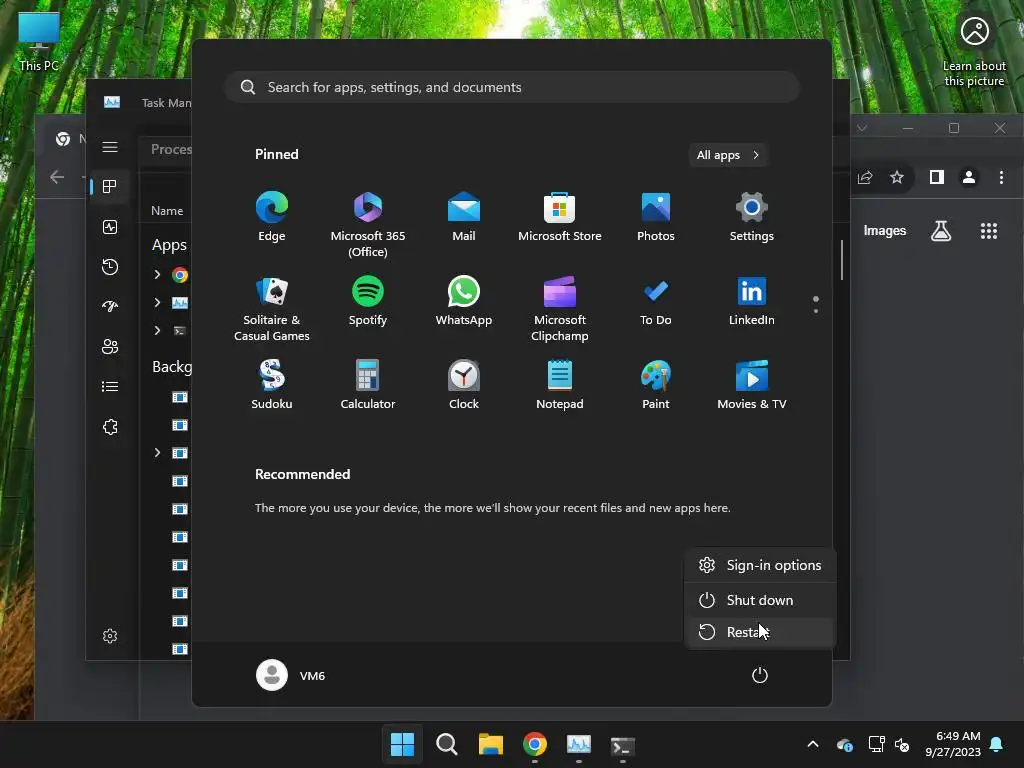Expand Chrome process group in Task Manager

point(157,274)
